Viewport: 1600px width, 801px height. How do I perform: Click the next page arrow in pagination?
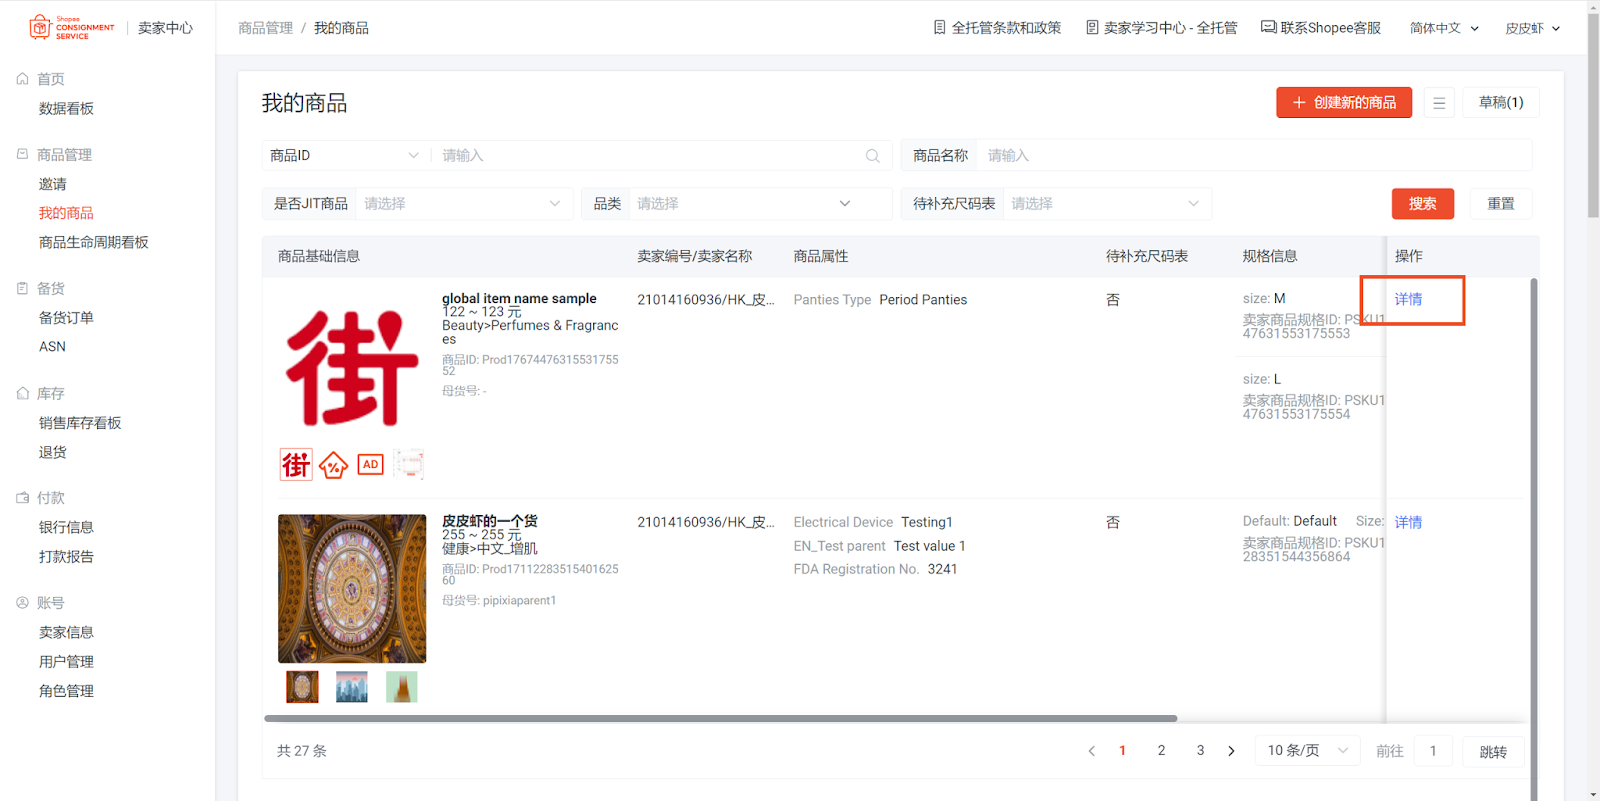tap(1231, 751)
